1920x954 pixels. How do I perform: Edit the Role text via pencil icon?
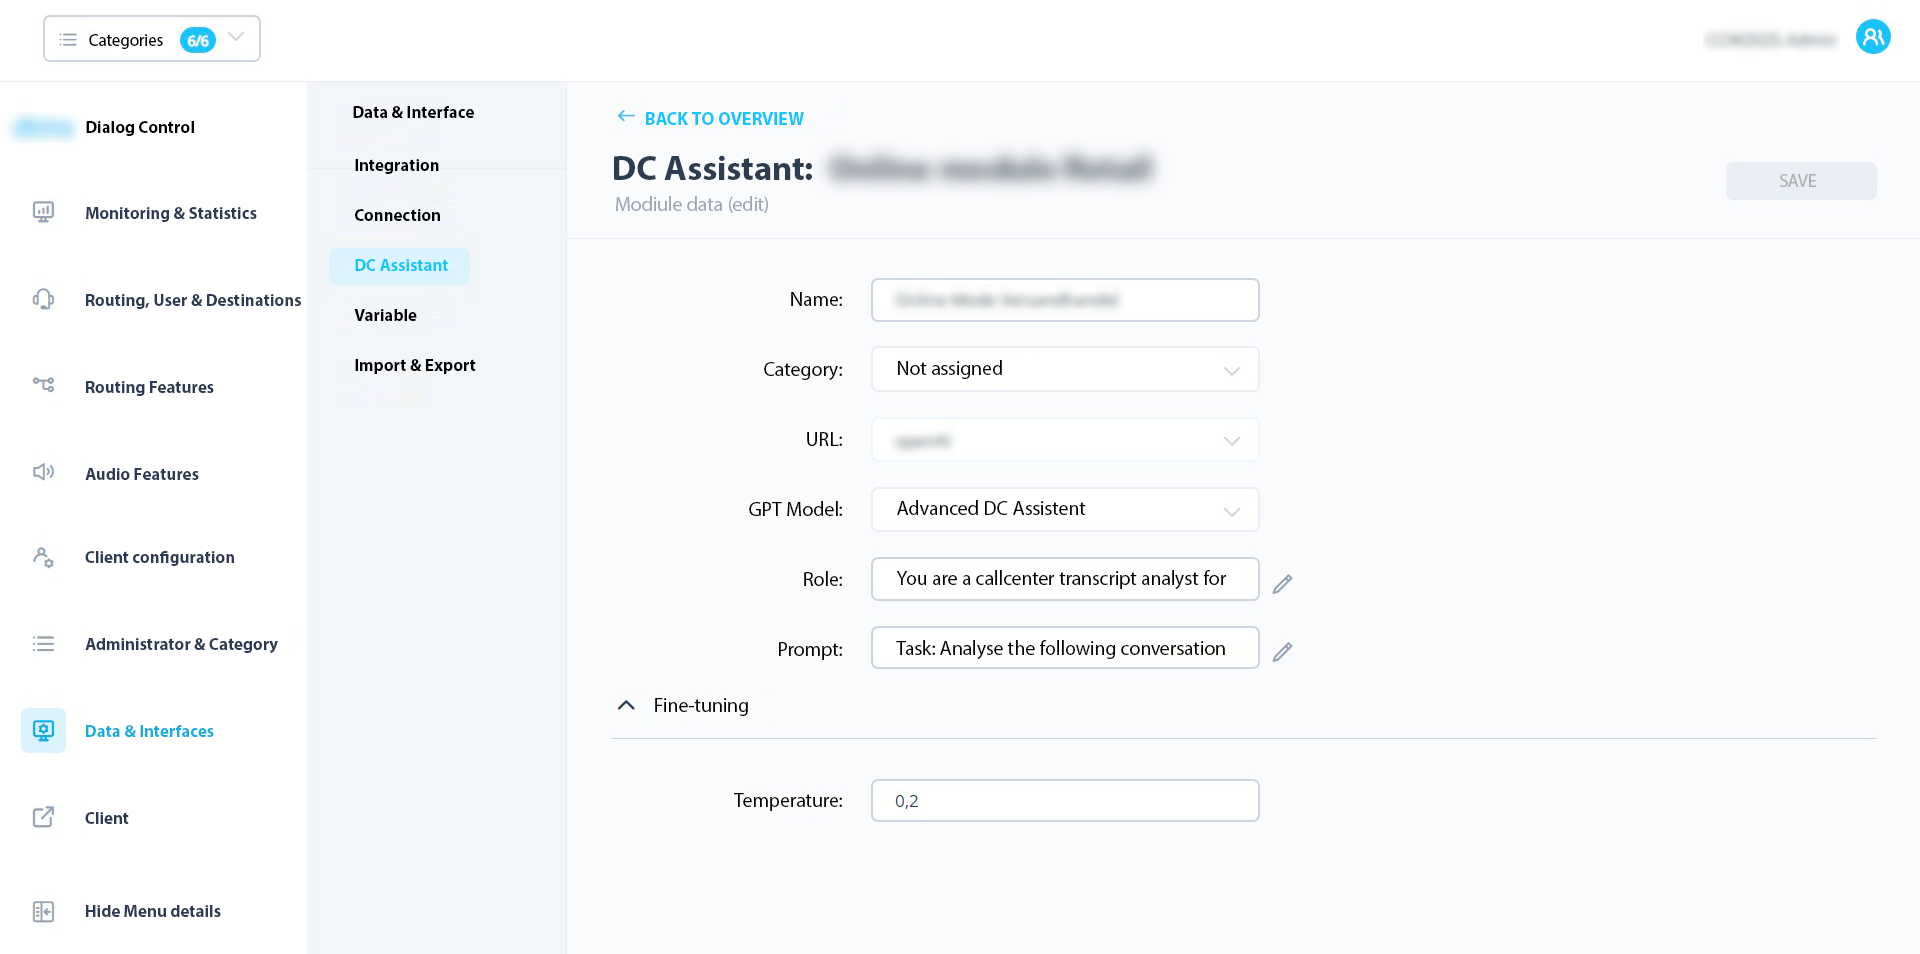point(1283,583)
